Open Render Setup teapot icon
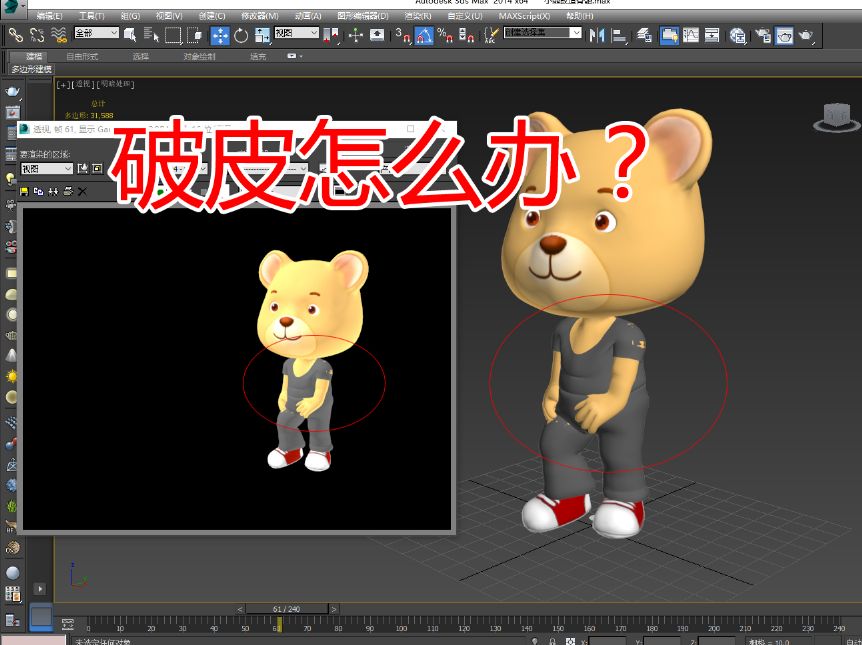This screenshot has height=645, width=862. 762,36
